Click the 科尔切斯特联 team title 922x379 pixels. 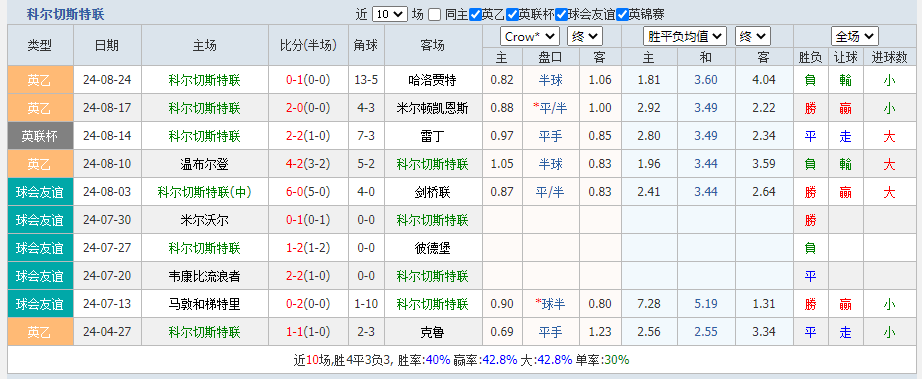point(65,15)
